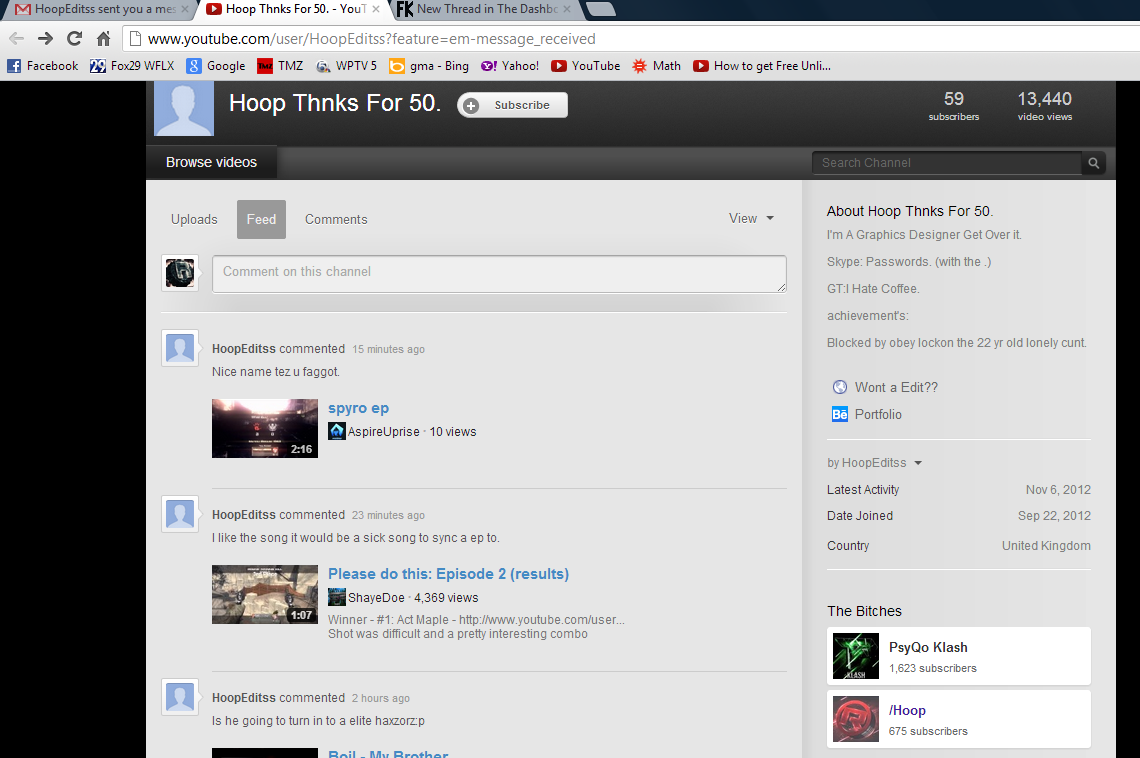The height and width of the screenshot is (758, 1140).
Task: Click the Hoop Thnks For 50 channel avatar
Action: click(x=184, y=108)
